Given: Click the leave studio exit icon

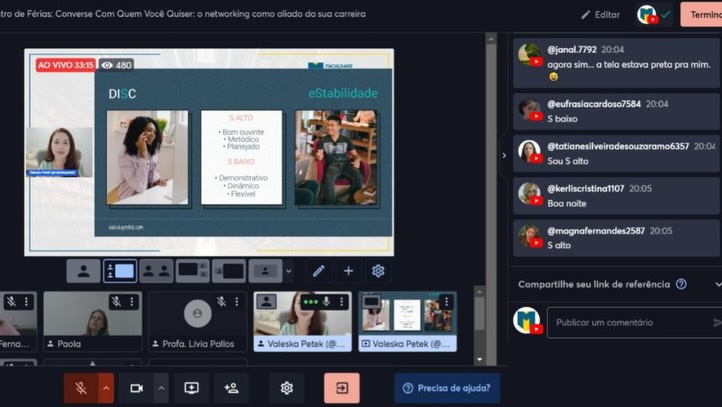Looking at the screenshot, I should (341, 388).
